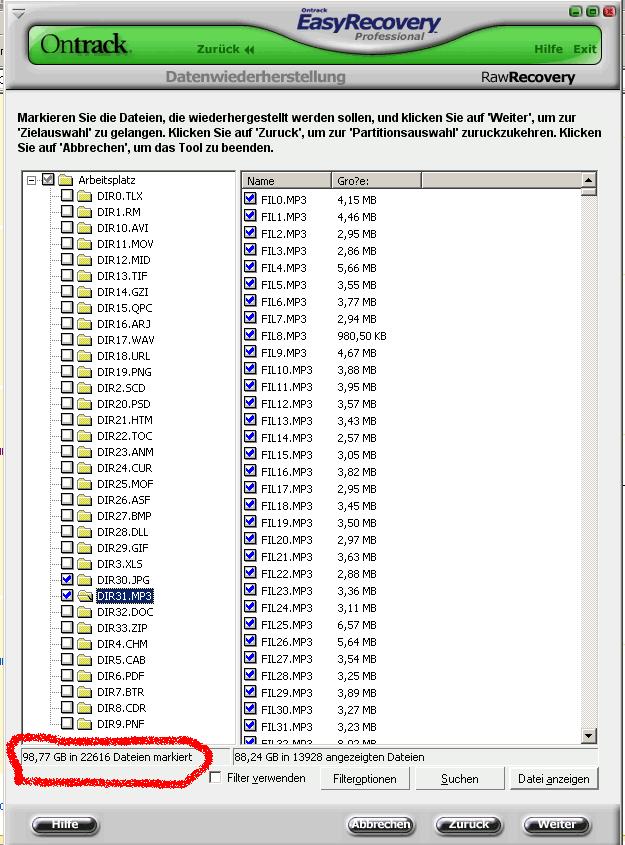Viewport: 625px width, 845px height.
Task: Click the DIR31.MP3 folder icon
Action: (x=84, y=596)
